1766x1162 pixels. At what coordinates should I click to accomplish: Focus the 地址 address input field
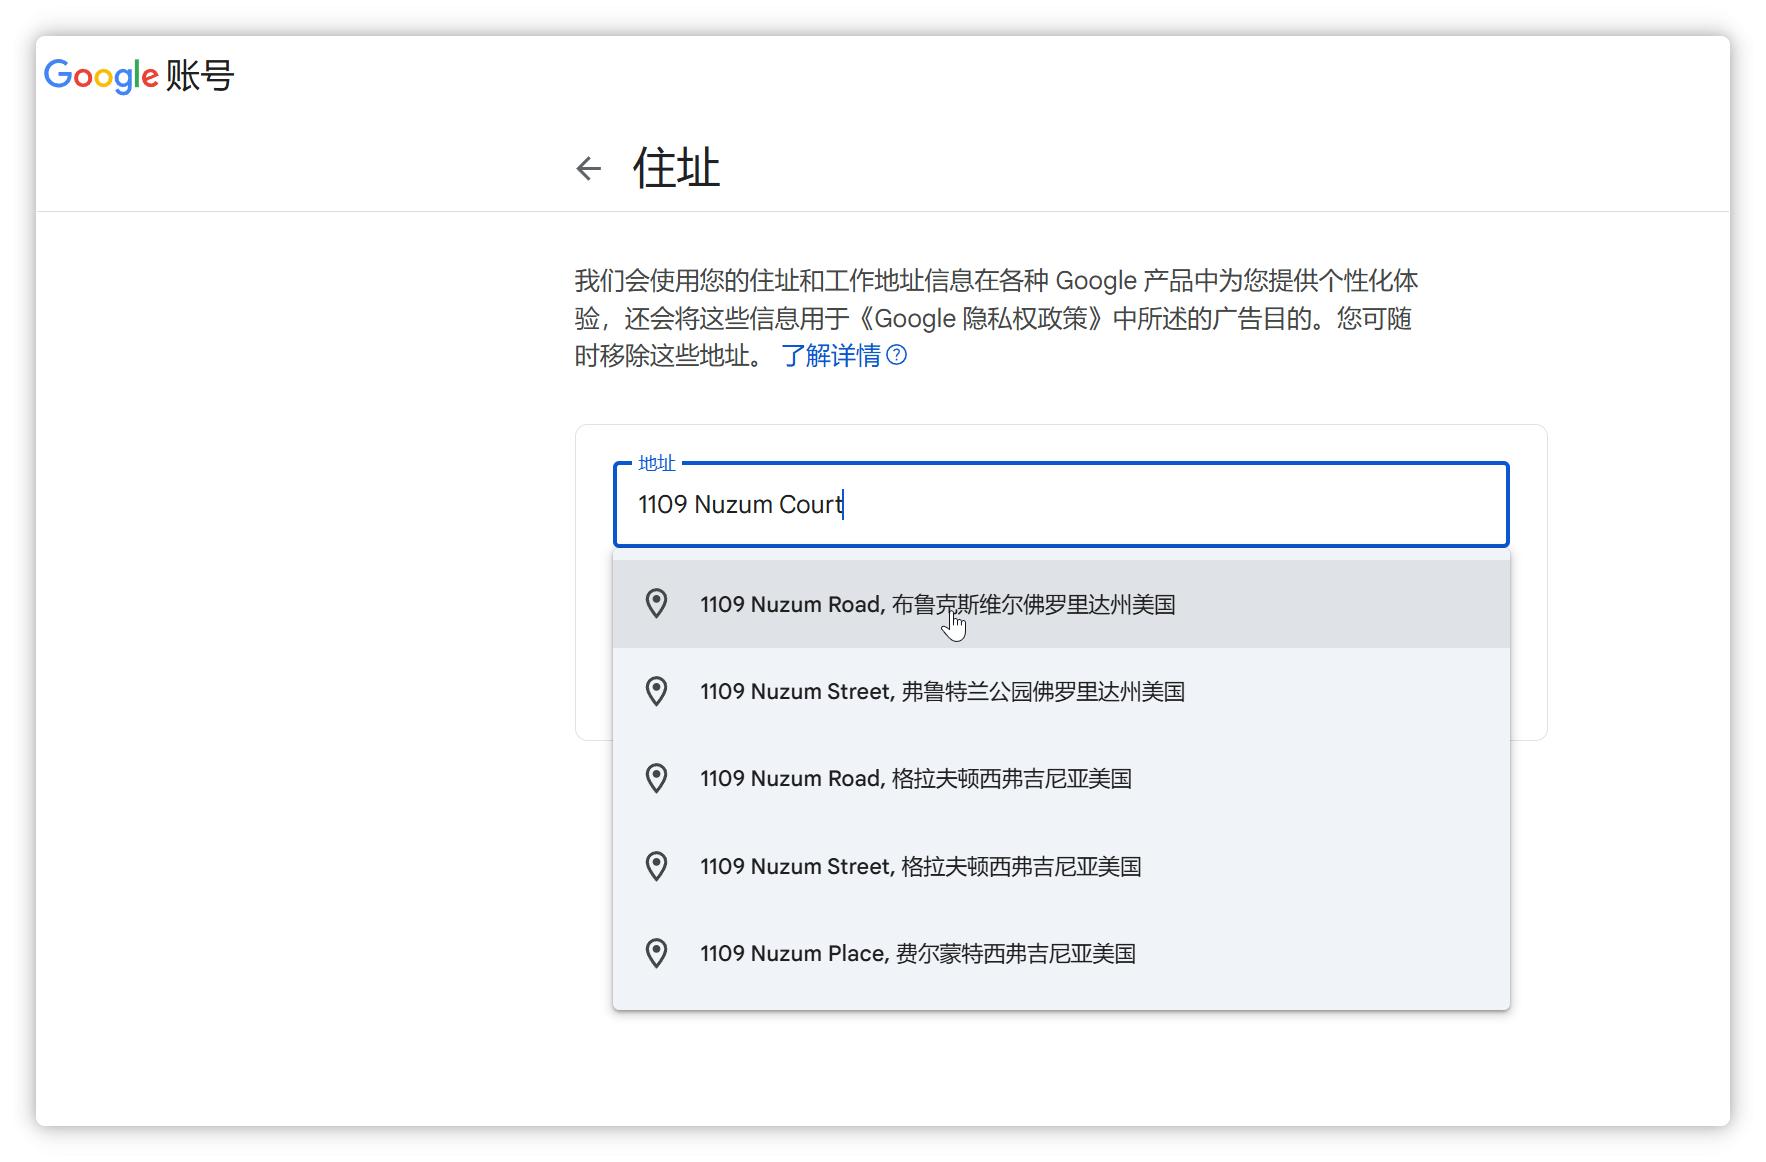pyautogui.click(x=1061, y=504)
